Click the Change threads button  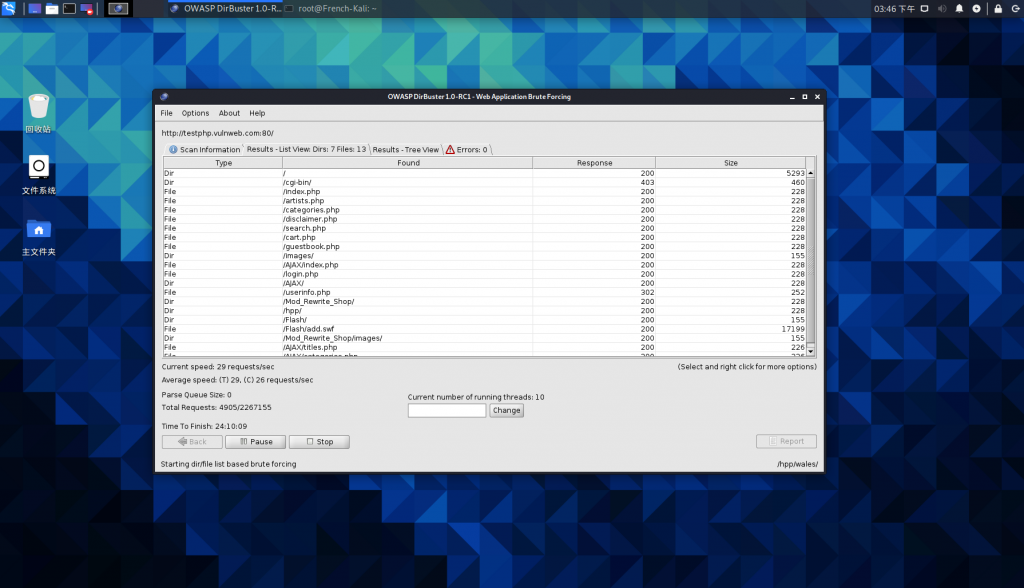(x=507, y=410)
